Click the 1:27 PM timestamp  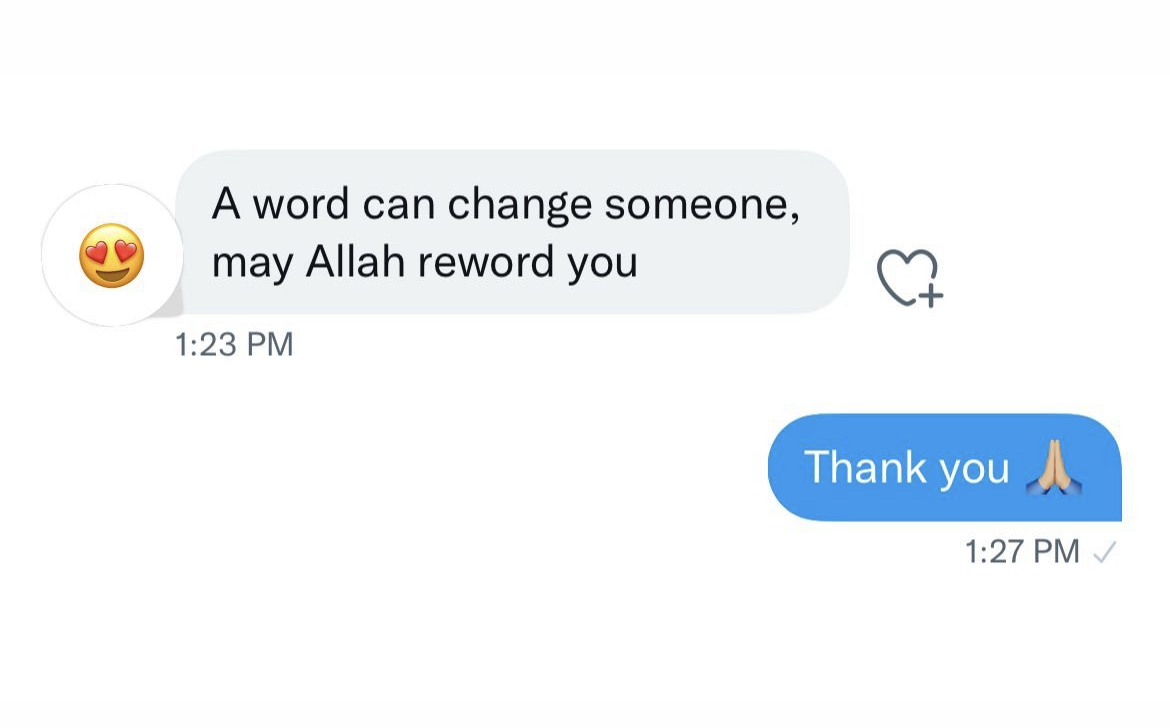tap(1022, 551)
